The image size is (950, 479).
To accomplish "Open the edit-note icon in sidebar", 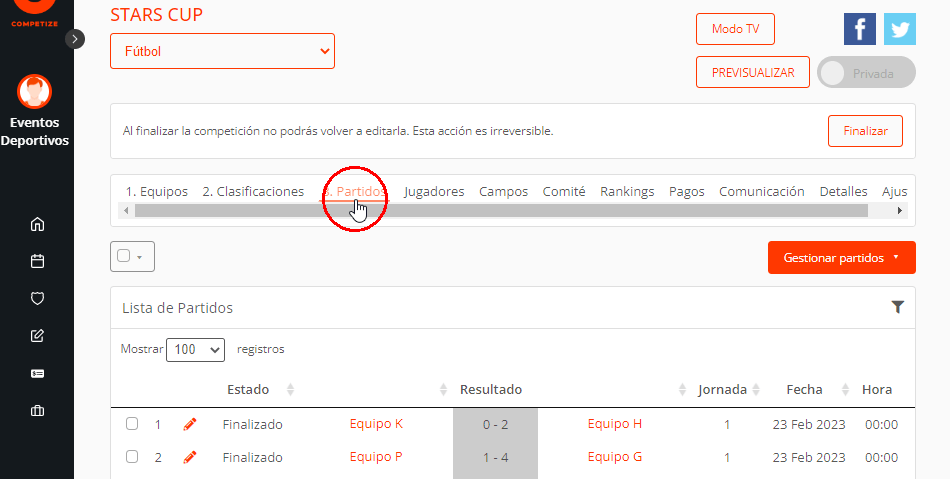I will click(38, 335).
